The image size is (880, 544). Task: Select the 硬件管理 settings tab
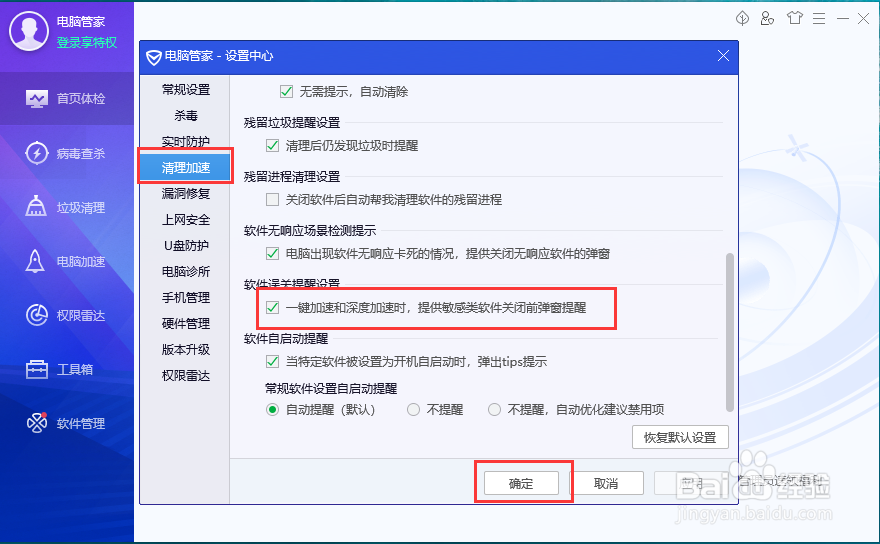tap(186, 323)
